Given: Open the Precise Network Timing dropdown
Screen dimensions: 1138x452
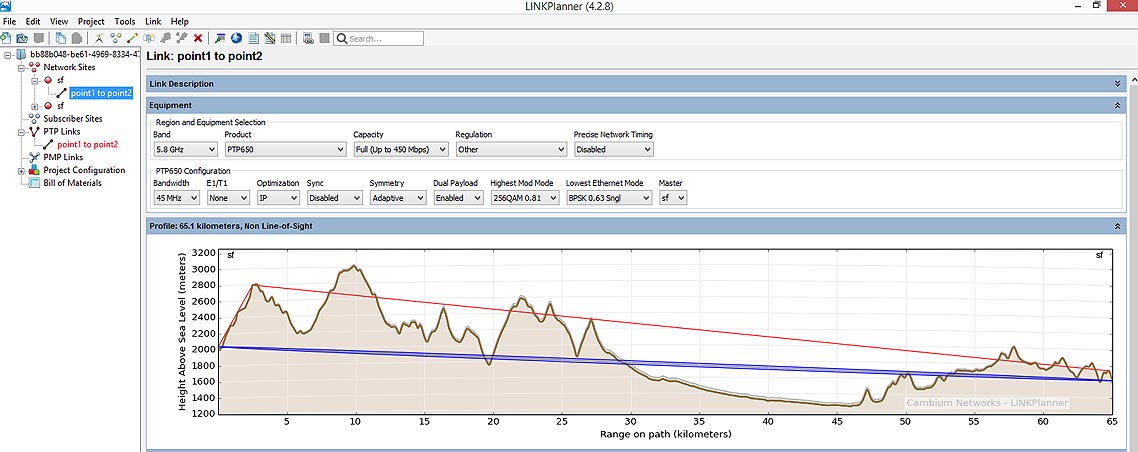Looking at the screenshot, I should tap(613, 149).
